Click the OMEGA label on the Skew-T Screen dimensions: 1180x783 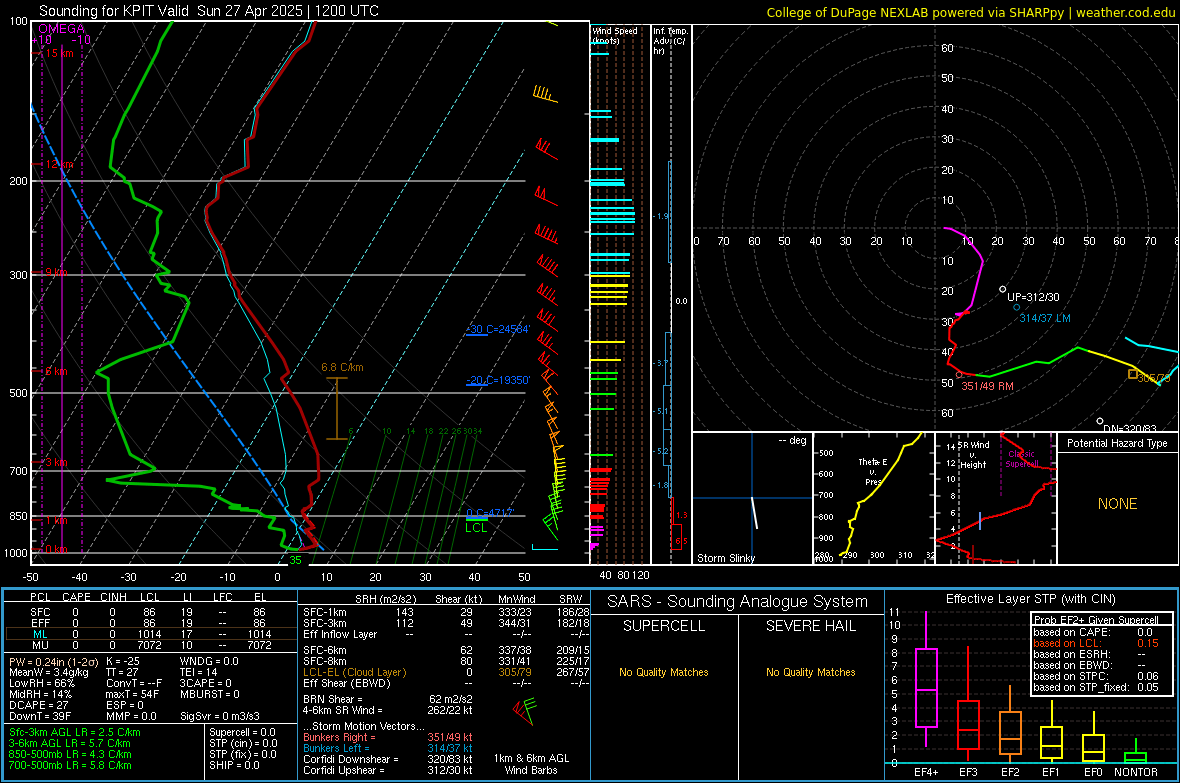pos(62,29)
